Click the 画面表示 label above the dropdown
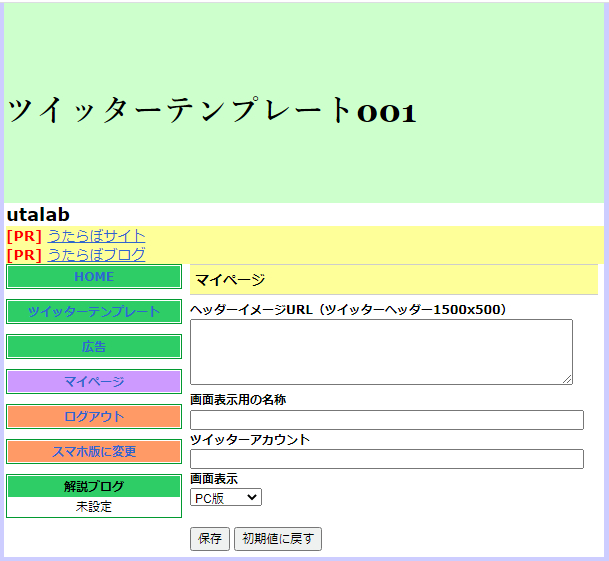 point(214,479)
